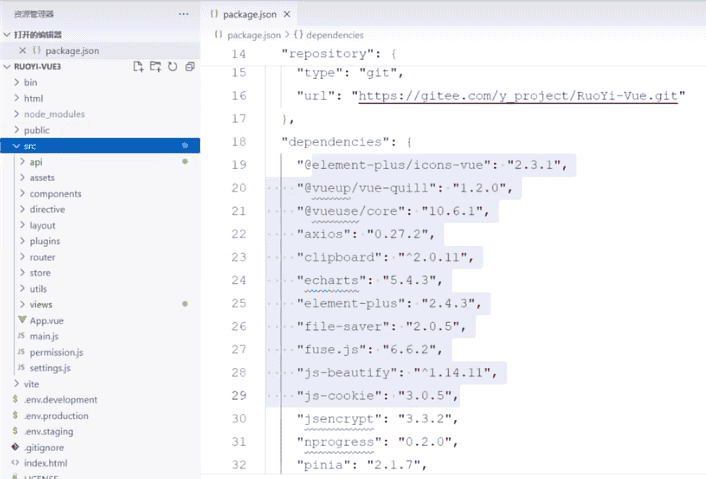
Task: Open the gitee RuoYi-Vue.git URL link
Action: tap(520, 96)
